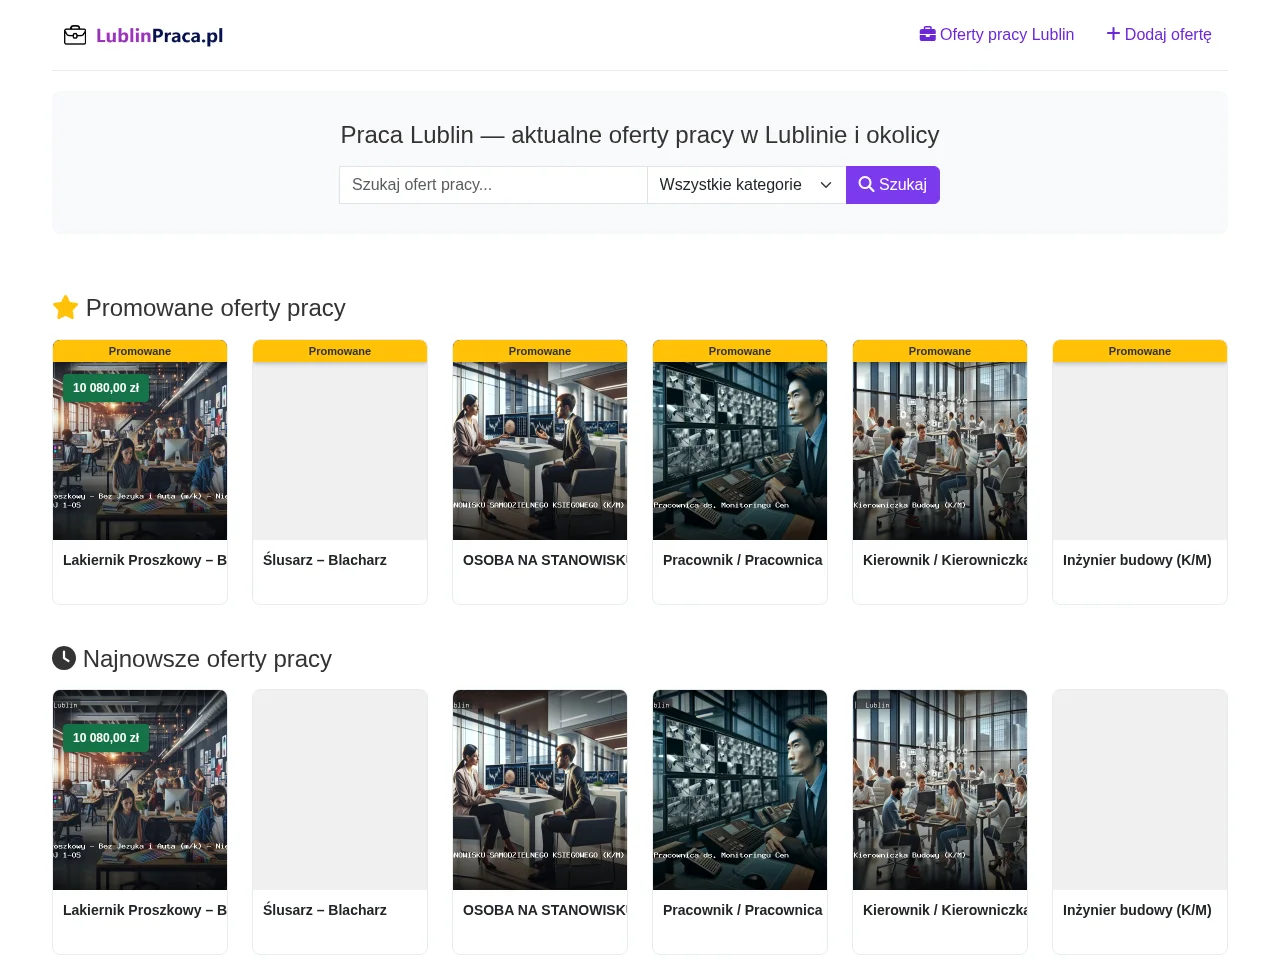Open promoted Inżynier budowy empty image placeholder
This screenshot has height=960, width=1280.
click(x=1140, y=451)
